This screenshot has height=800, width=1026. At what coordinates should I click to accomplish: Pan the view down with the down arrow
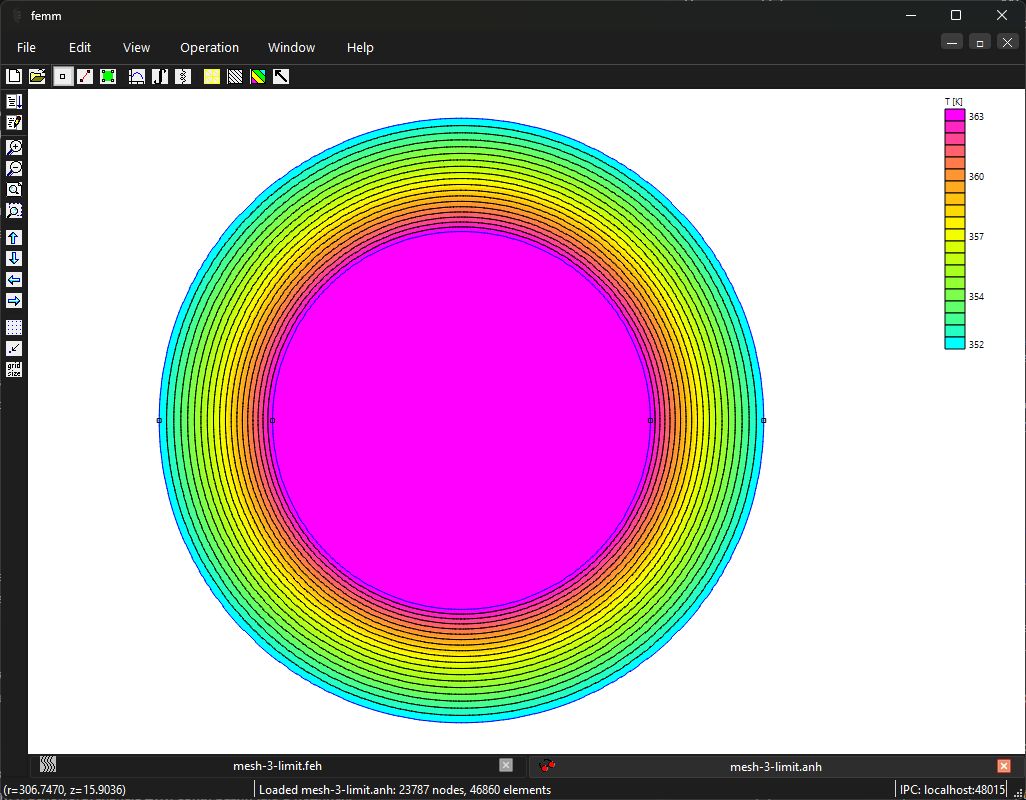(14, 258)
